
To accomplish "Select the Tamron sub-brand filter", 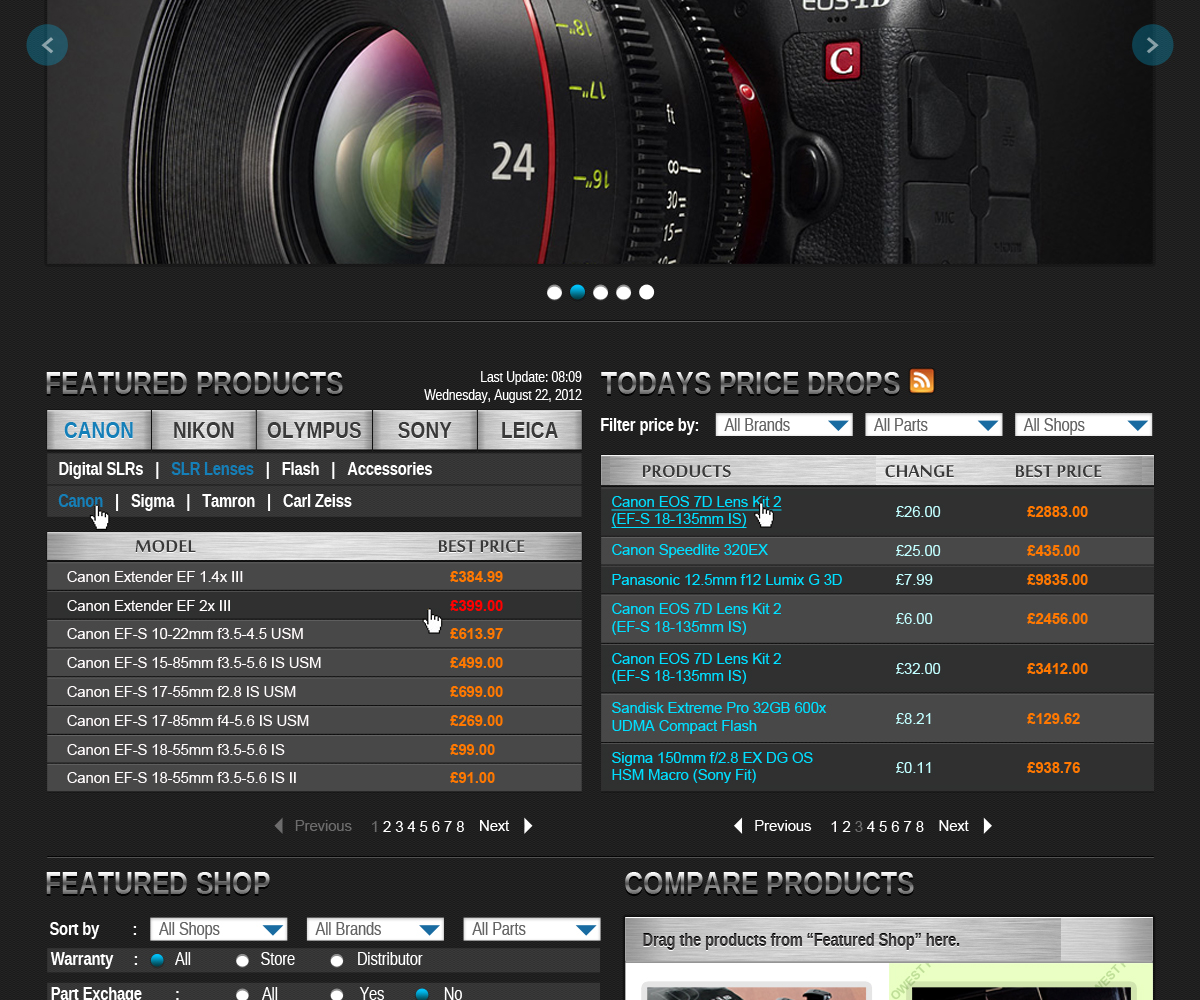I will coord(228,500).
